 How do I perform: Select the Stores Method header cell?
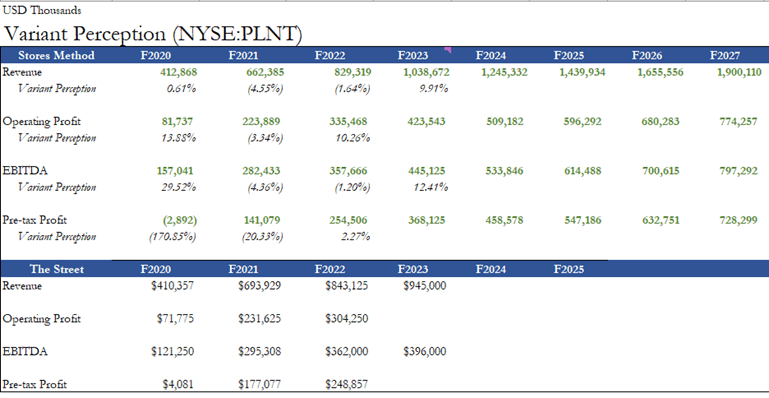(x=55, y=55)
